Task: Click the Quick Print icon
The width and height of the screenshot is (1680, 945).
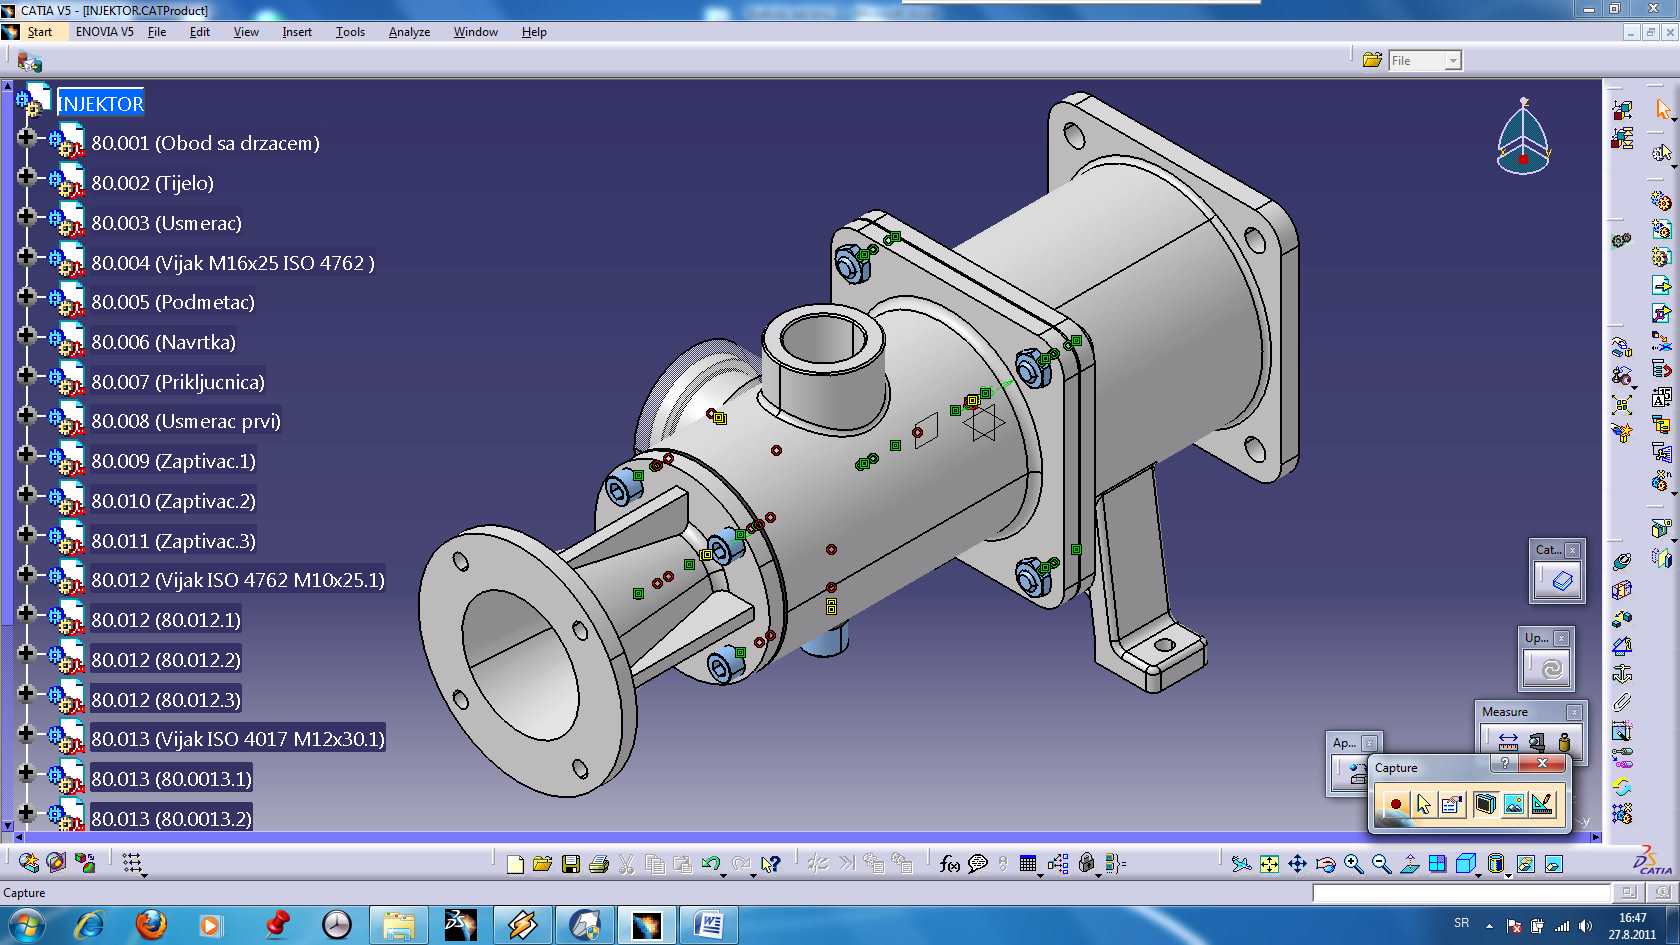Action: coord(599,864)
